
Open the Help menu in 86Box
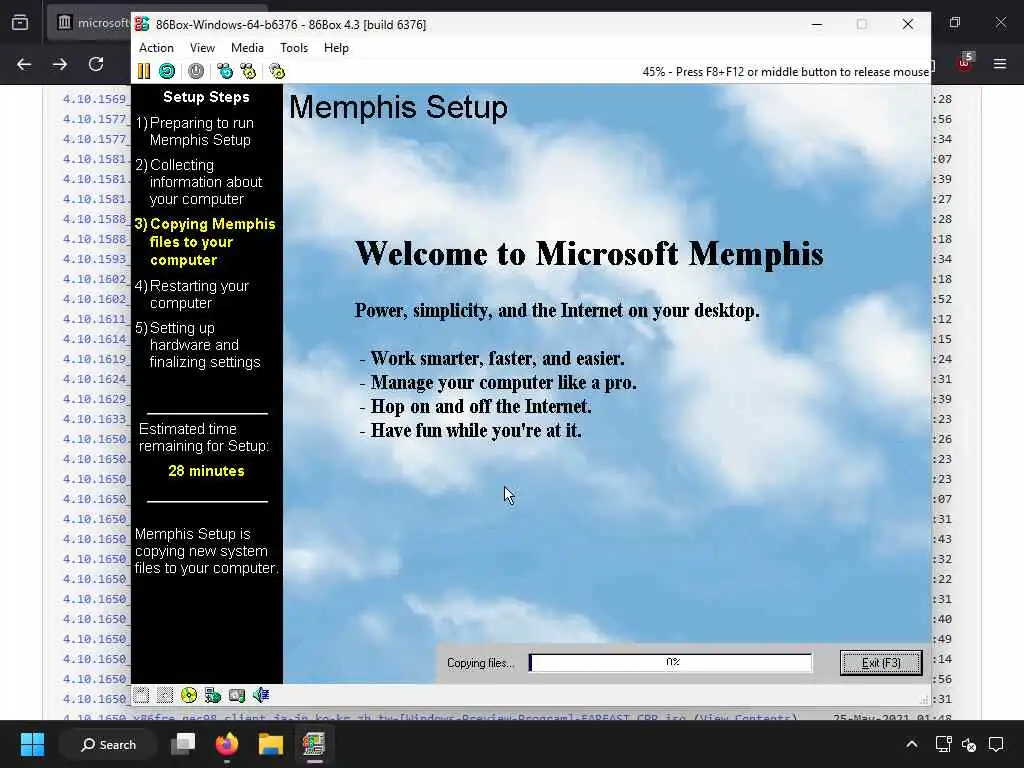pyautogui.click(x=336, y=48)
